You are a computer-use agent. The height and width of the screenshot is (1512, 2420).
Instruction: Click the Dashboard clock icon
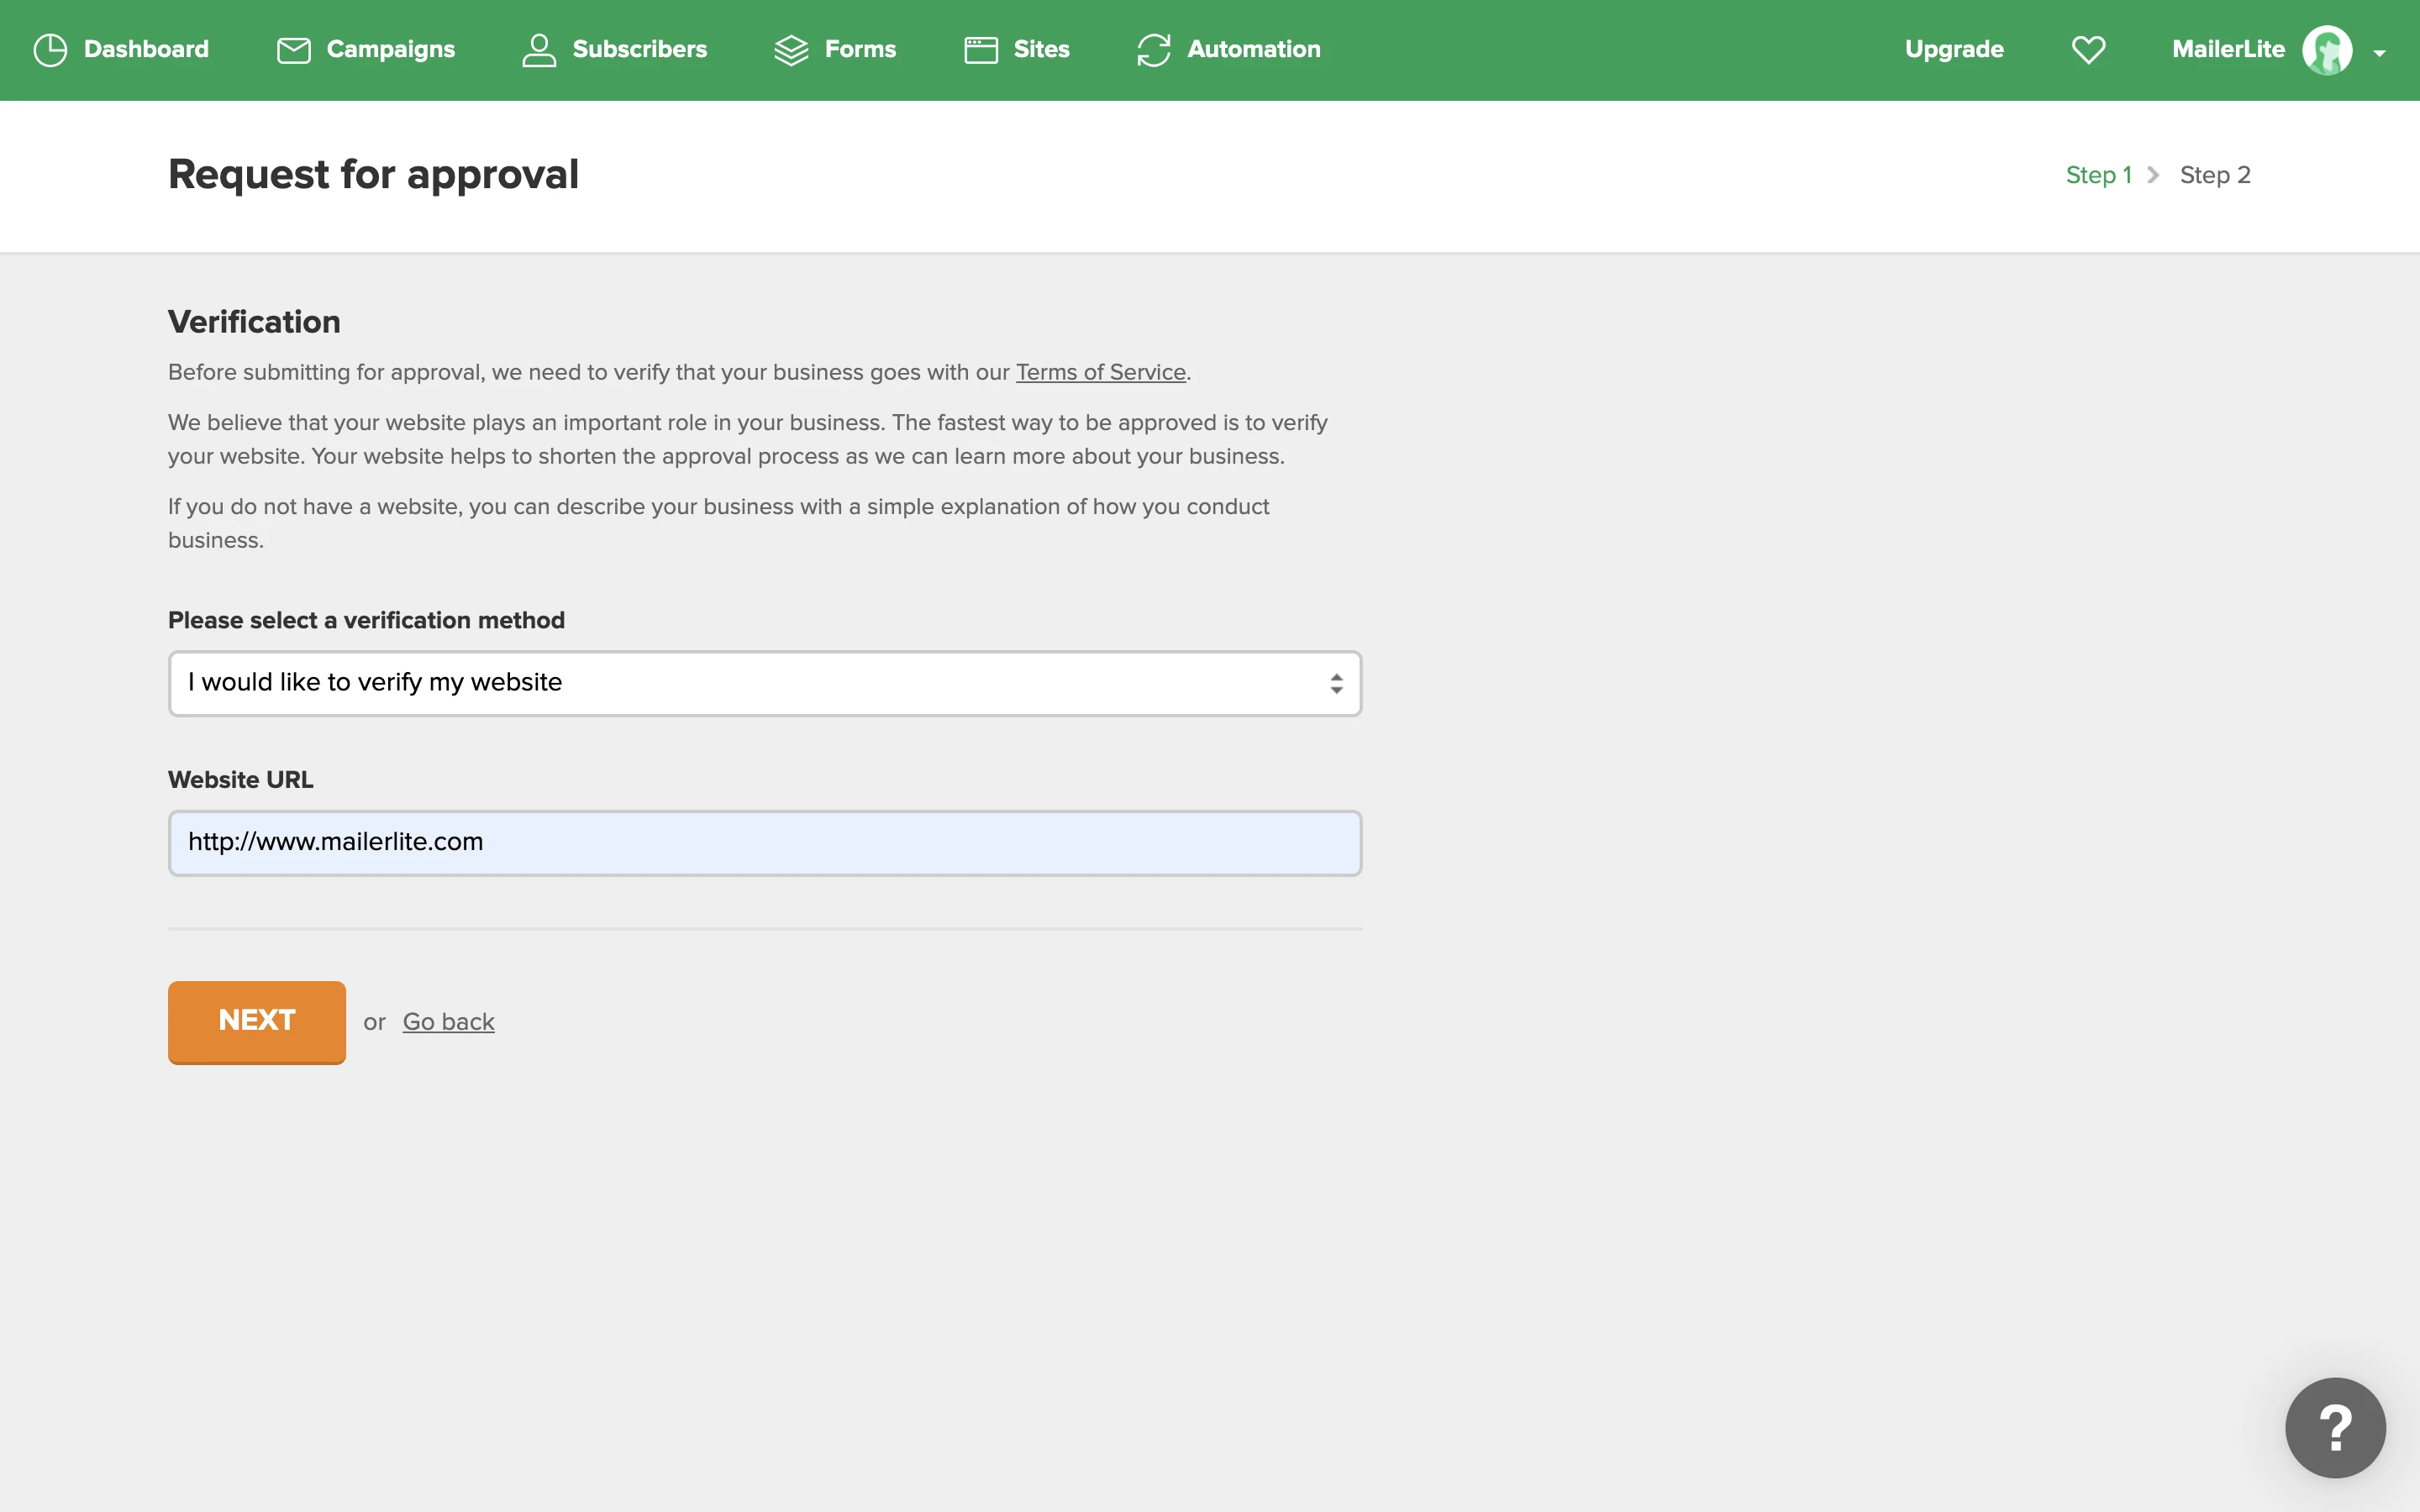pos(50,50)
